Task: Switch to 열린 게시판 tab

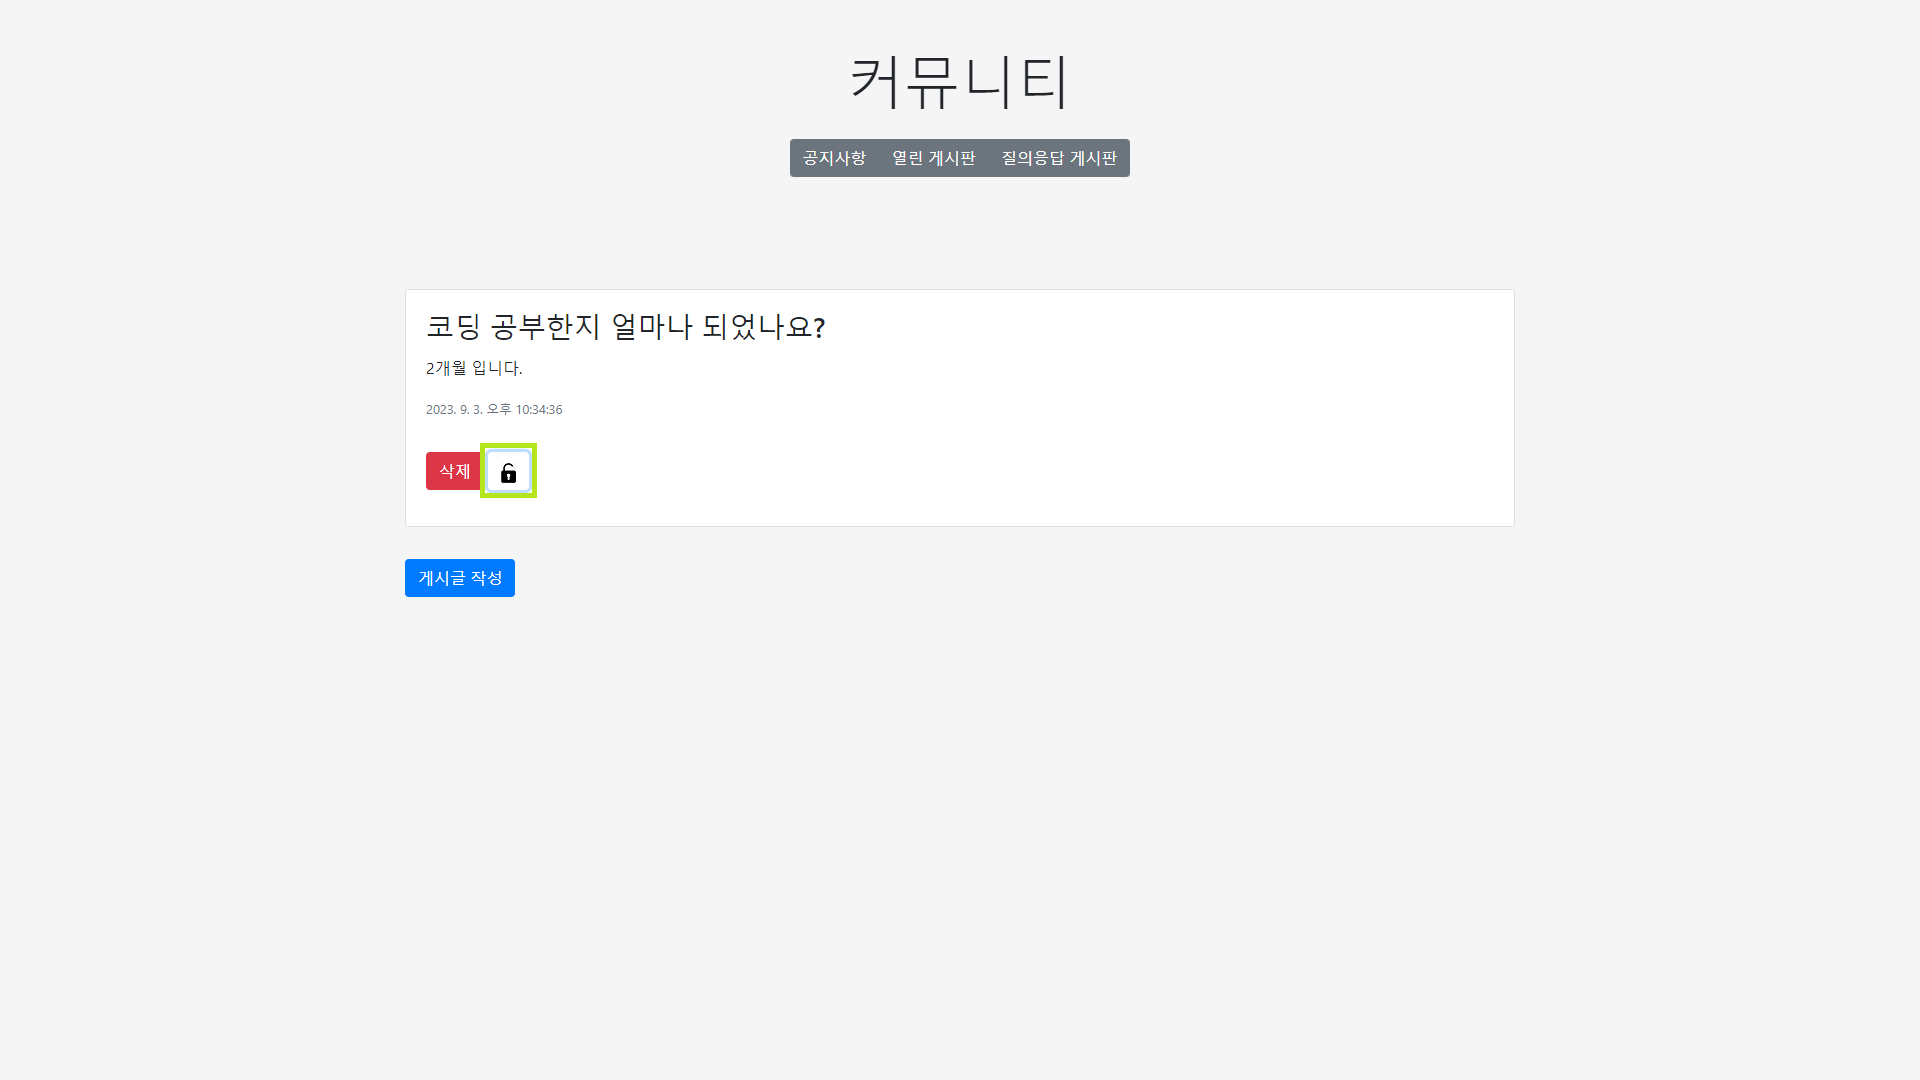Action: 933,158
